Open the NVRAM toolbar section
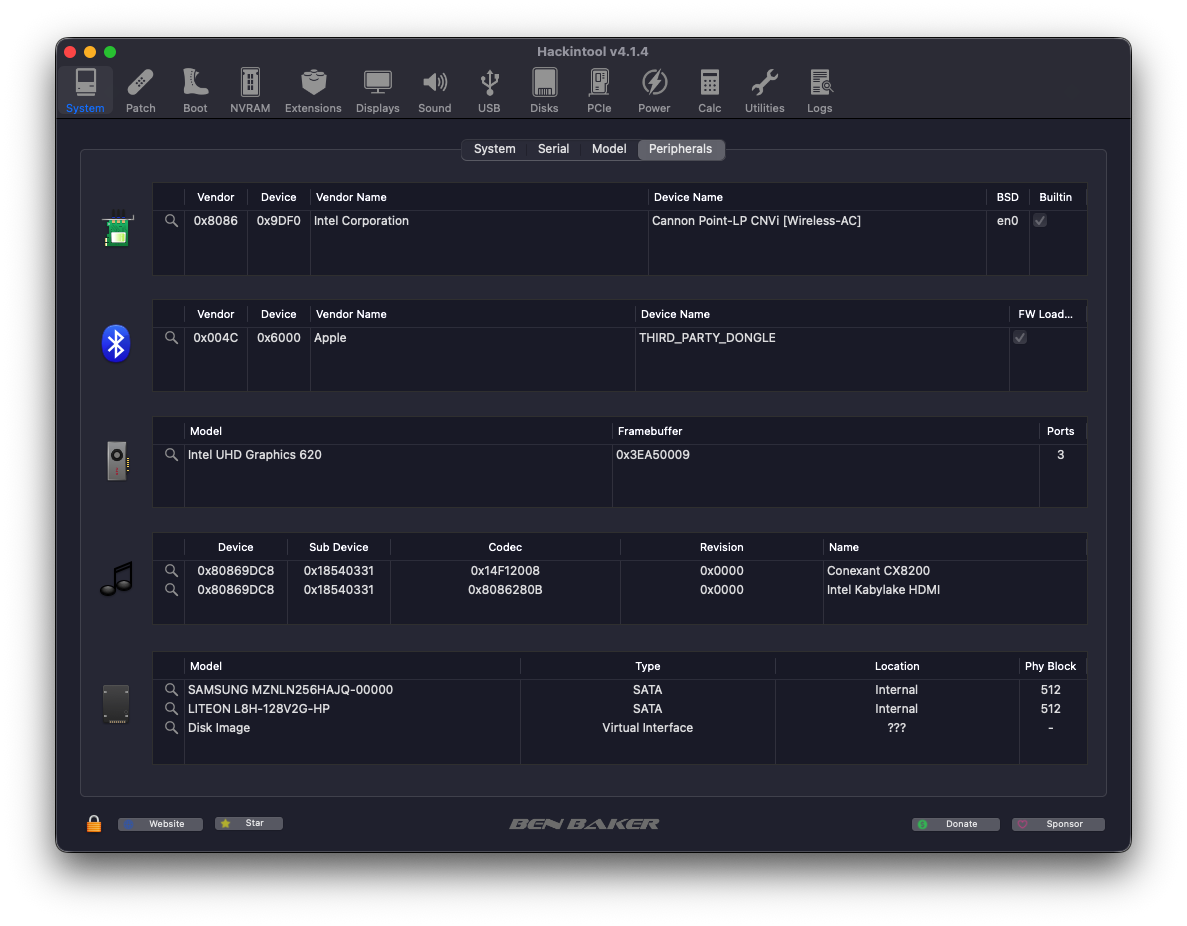Image resolution: width=1187 pixels, height=926 pixels. point(250,91)
